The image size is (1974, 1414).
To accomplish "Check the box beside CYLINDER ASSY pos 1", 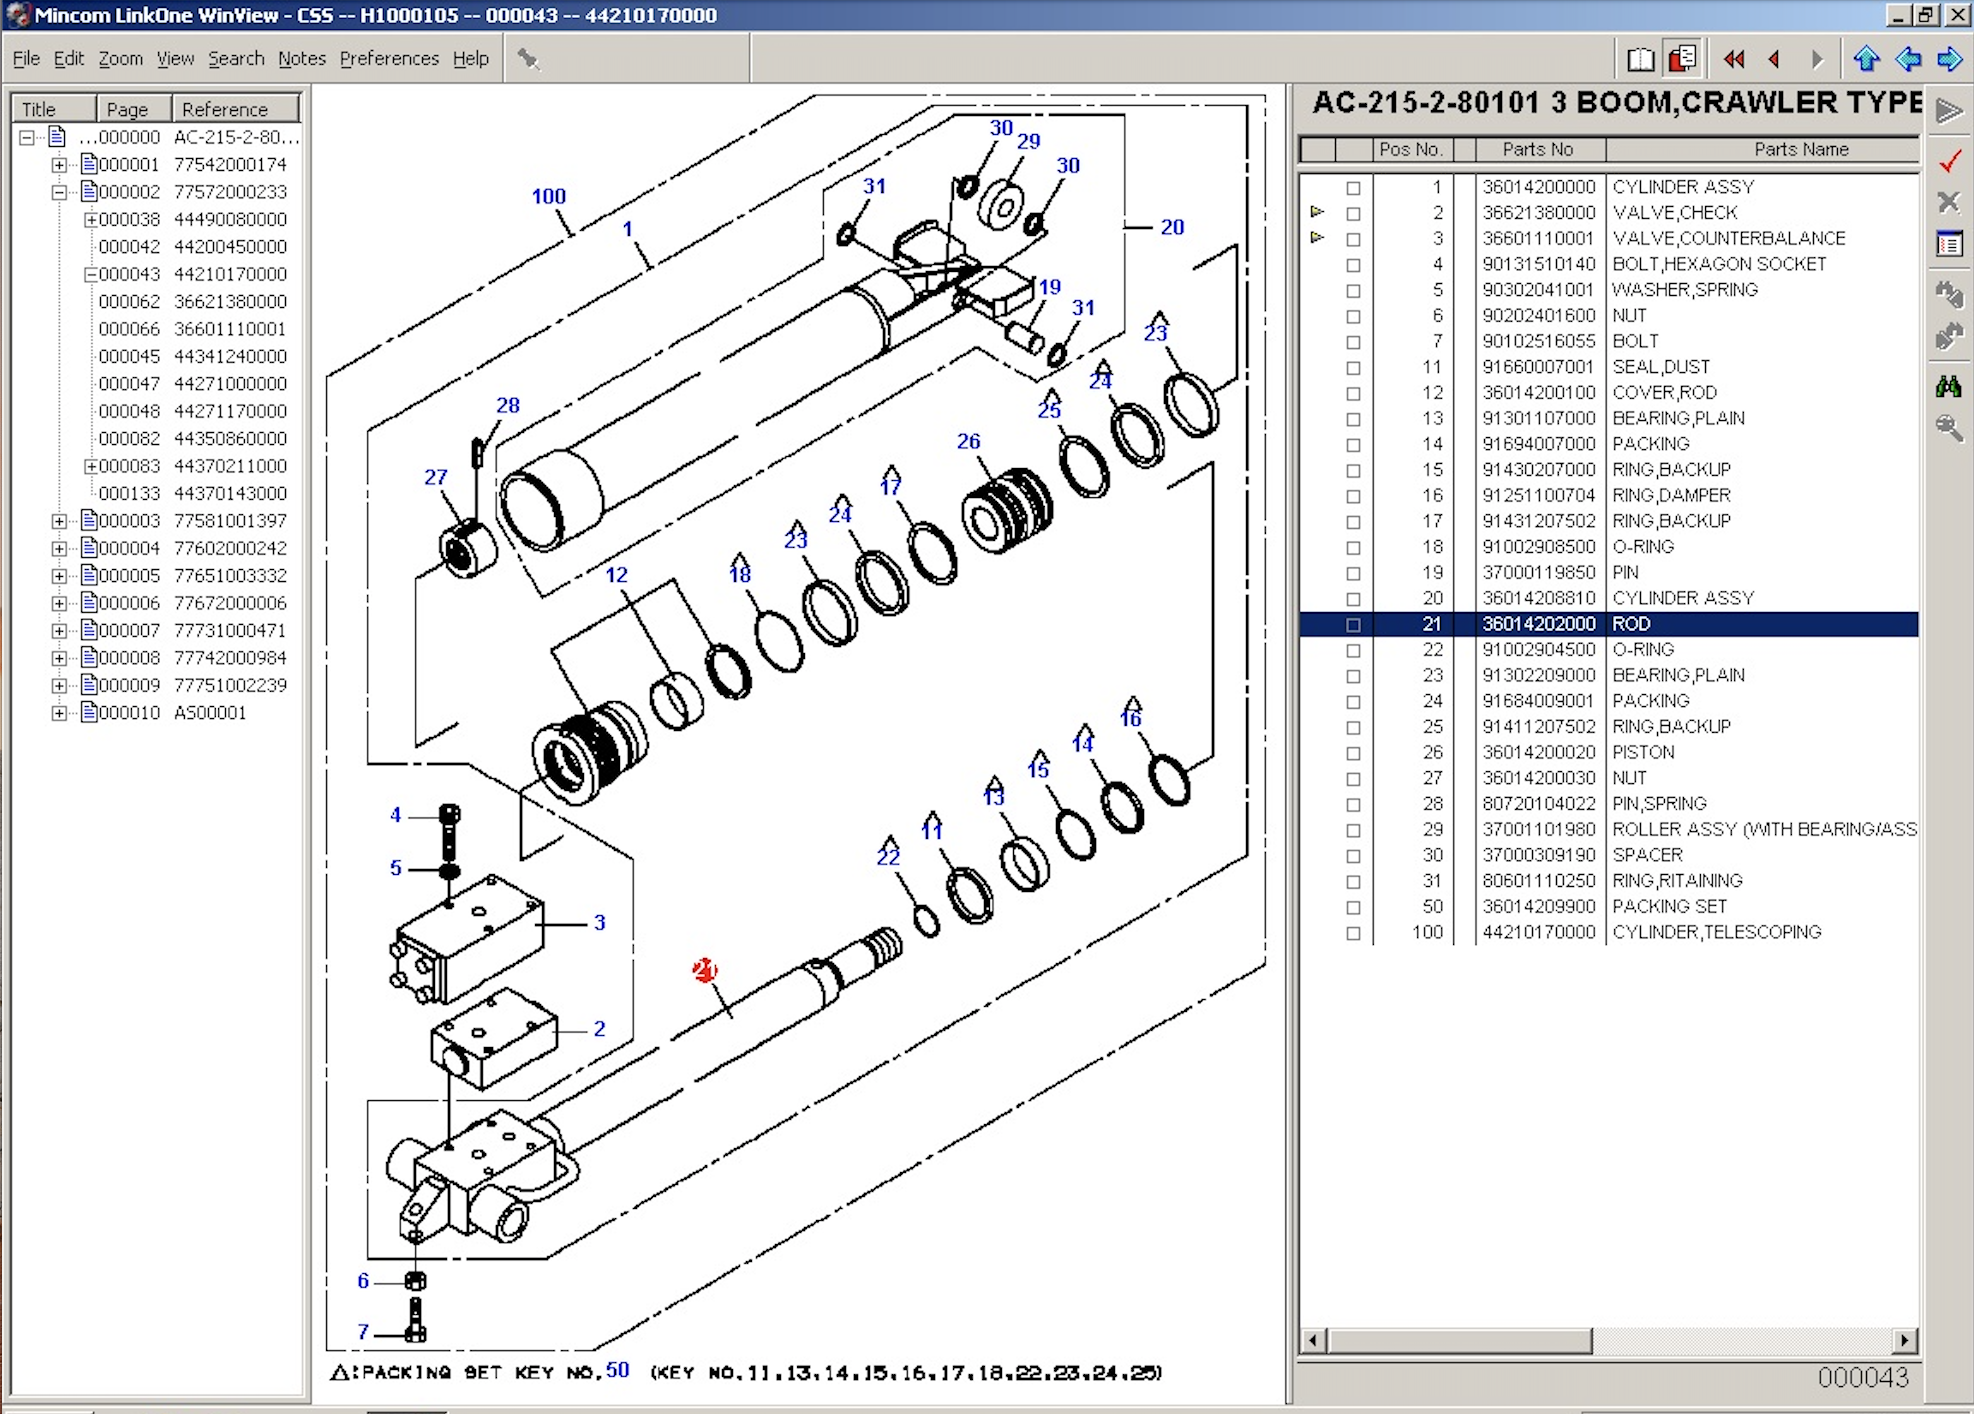I will pos(1355,186).
